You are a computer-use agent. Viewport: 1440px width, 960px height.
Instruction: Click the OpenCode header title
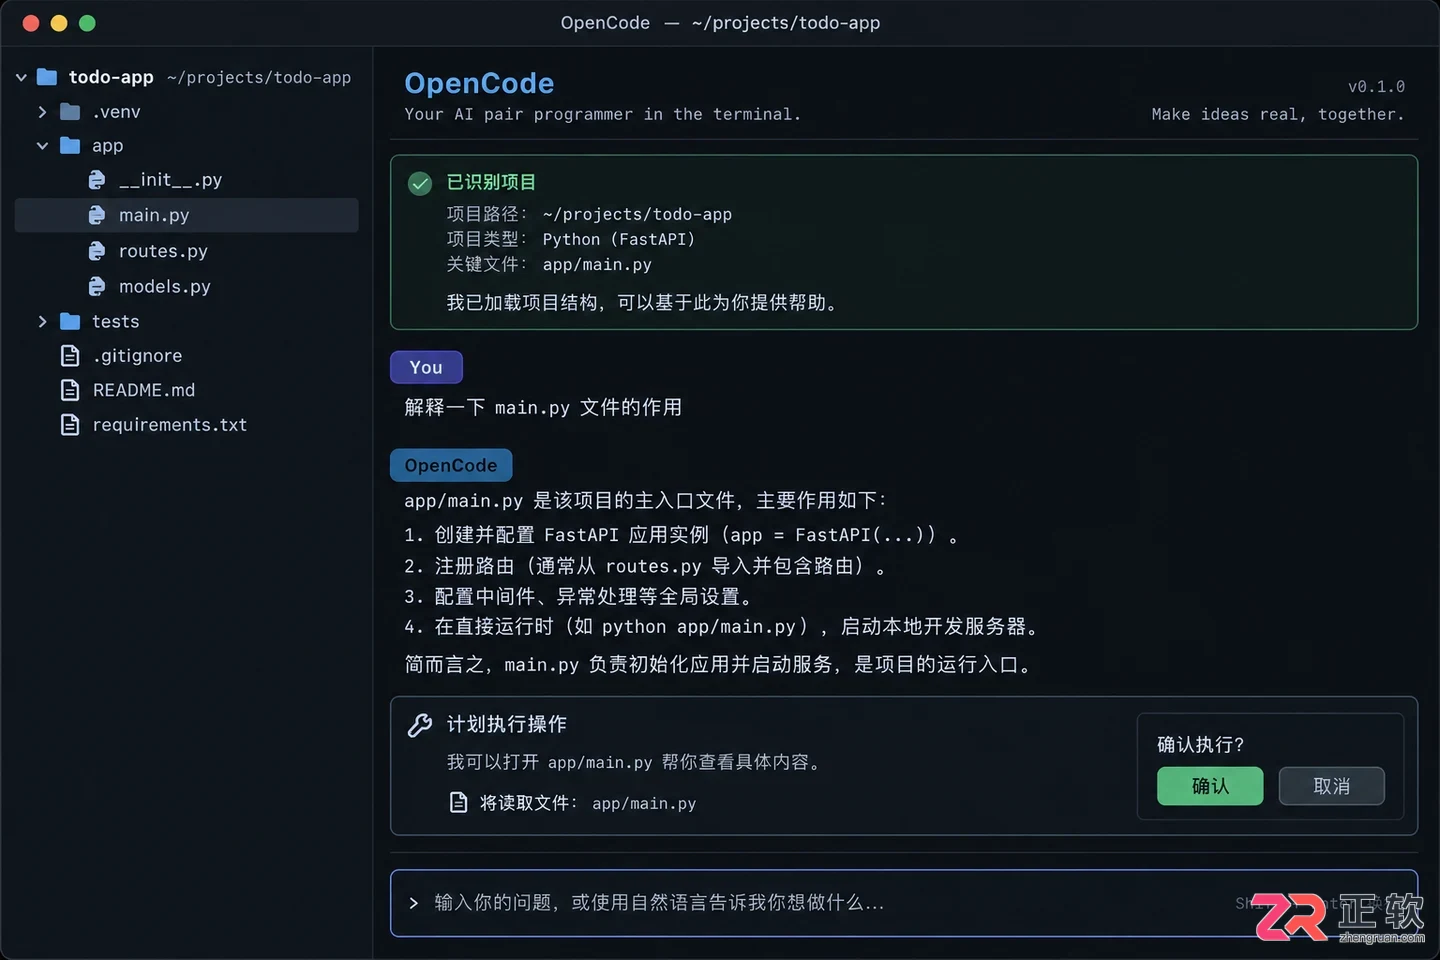[x=479, y=83]
